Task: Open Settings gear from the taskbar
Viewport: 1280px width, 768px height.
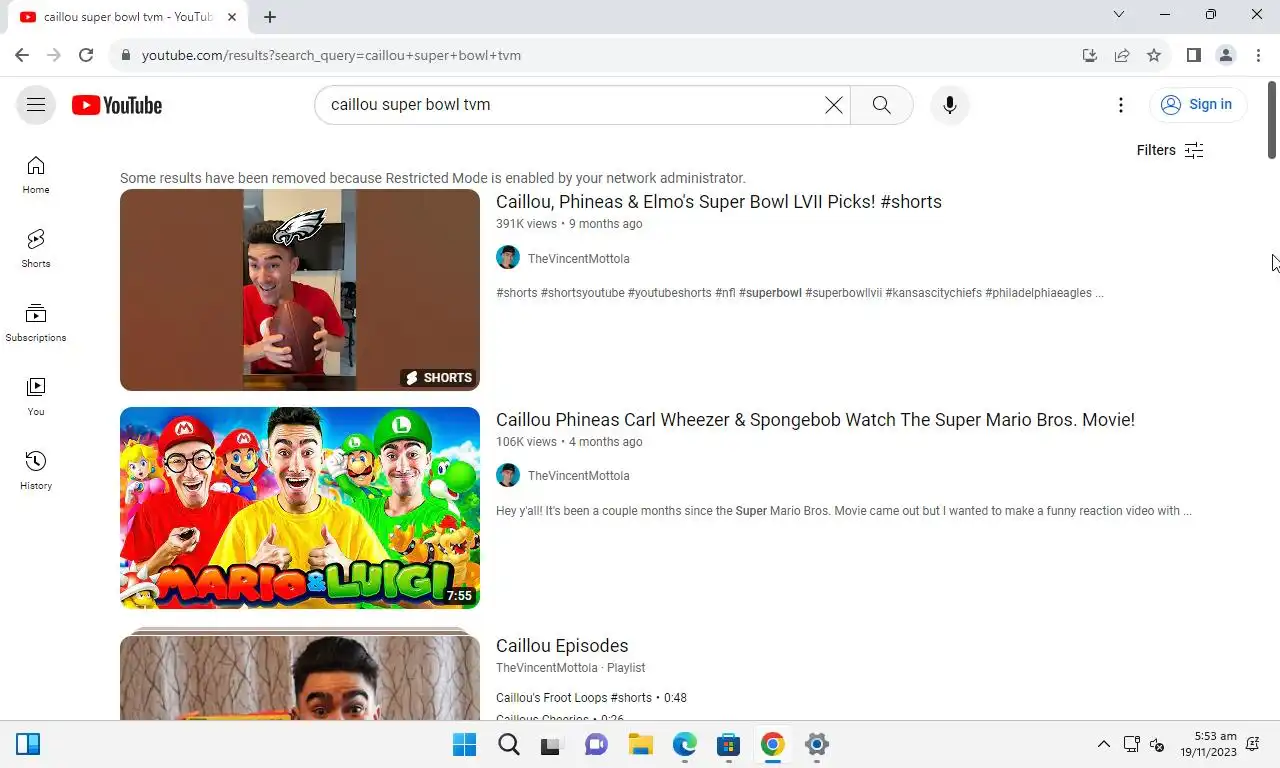Action: [x=817, y=744]
